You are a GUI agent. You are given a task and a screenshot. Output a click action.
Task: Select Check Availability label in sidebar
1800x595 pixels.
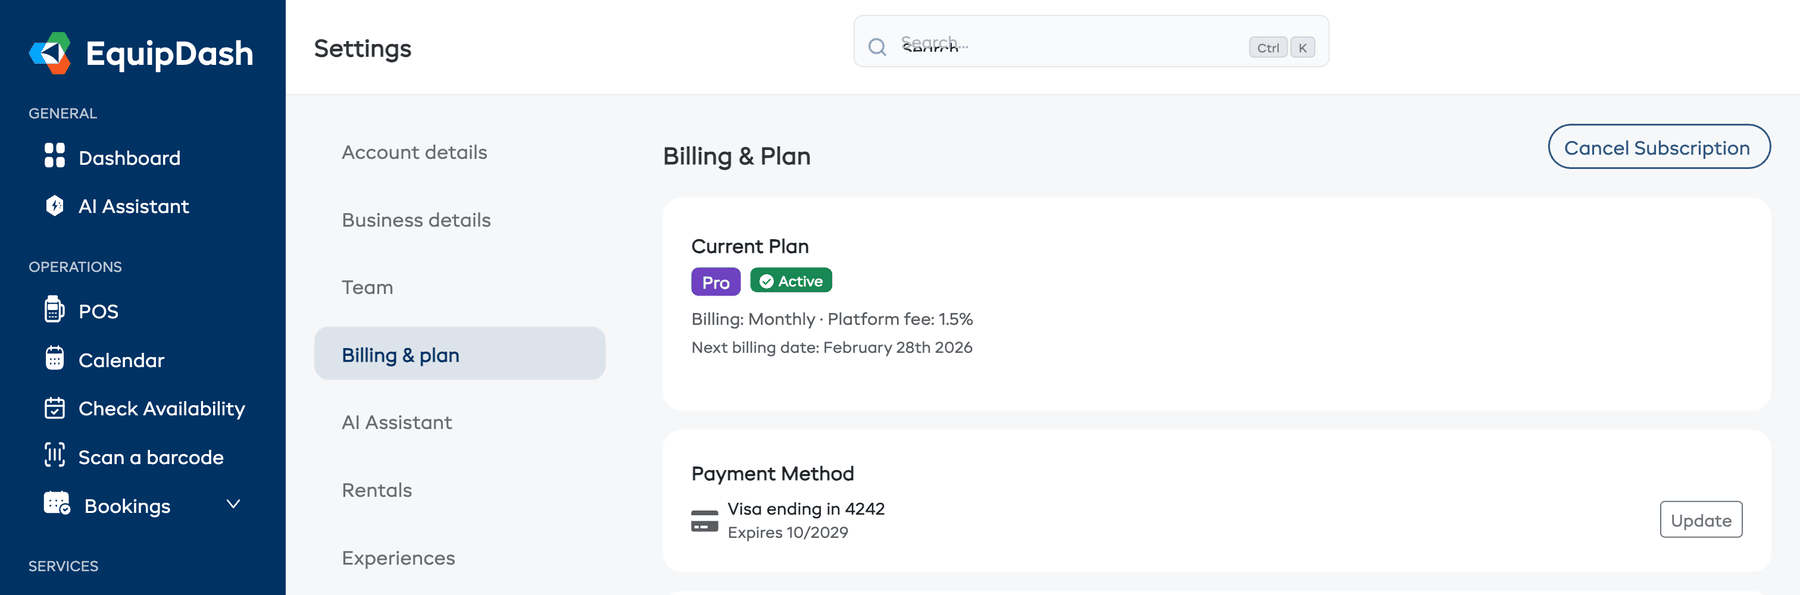(x=162, y=408)
